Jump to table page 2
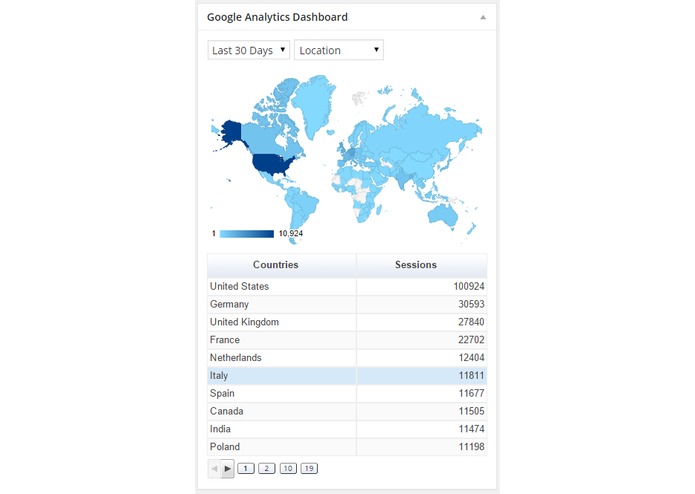Viewport: 695px width, 494px height. [266, 468]
